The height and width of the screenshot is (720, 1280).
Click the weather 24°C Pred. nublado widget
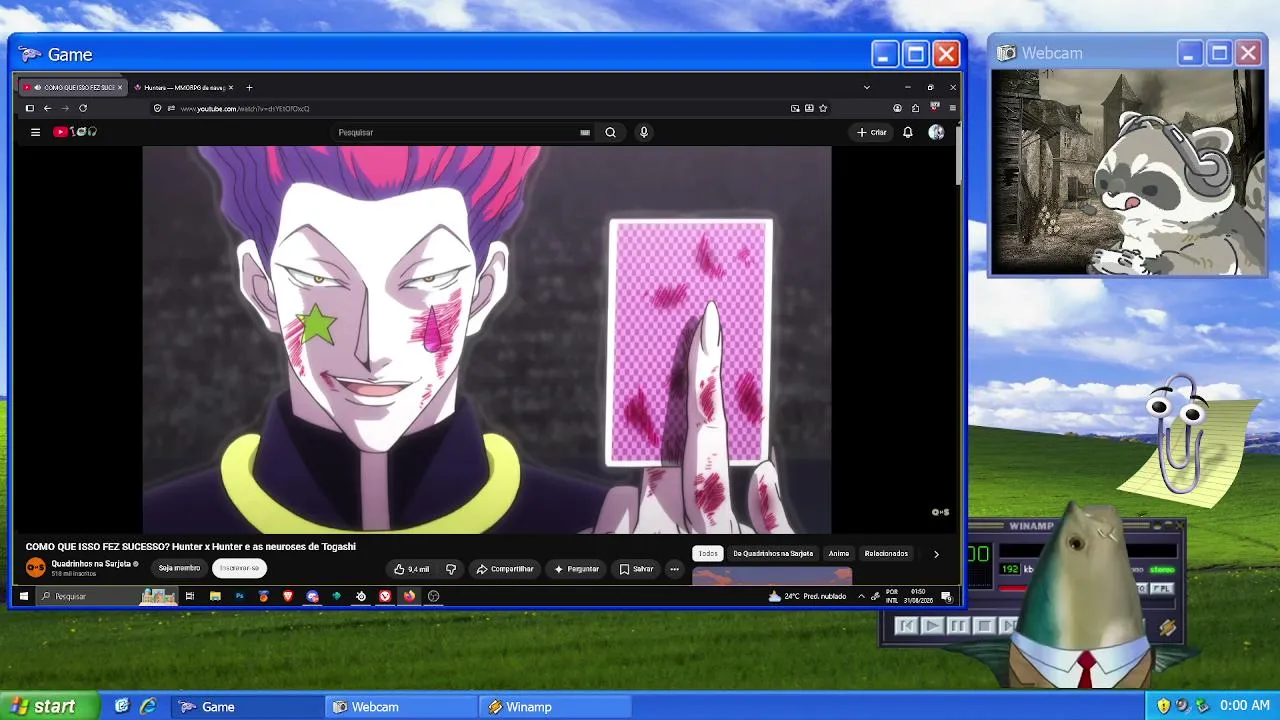807,596
